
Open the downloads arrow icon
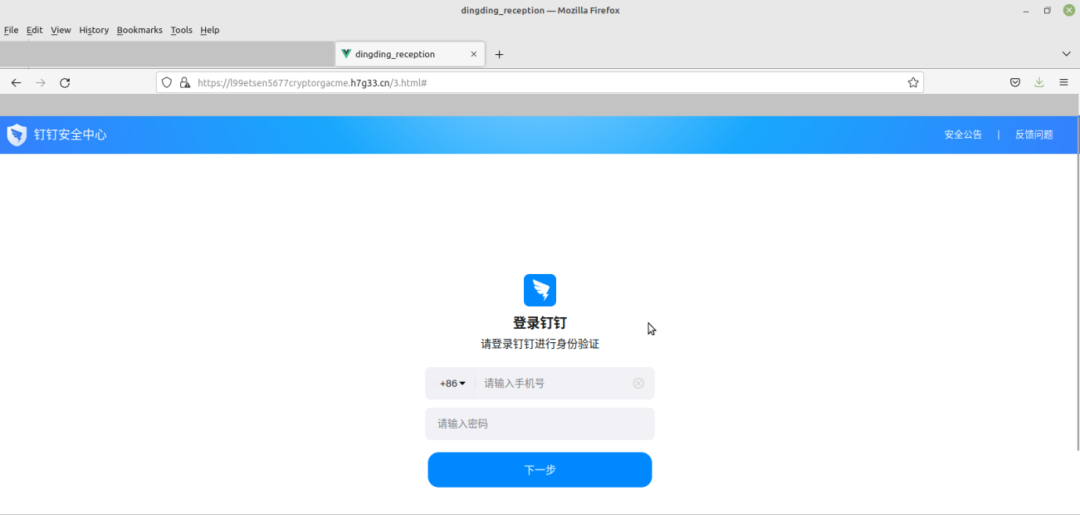click(1039, 83)
